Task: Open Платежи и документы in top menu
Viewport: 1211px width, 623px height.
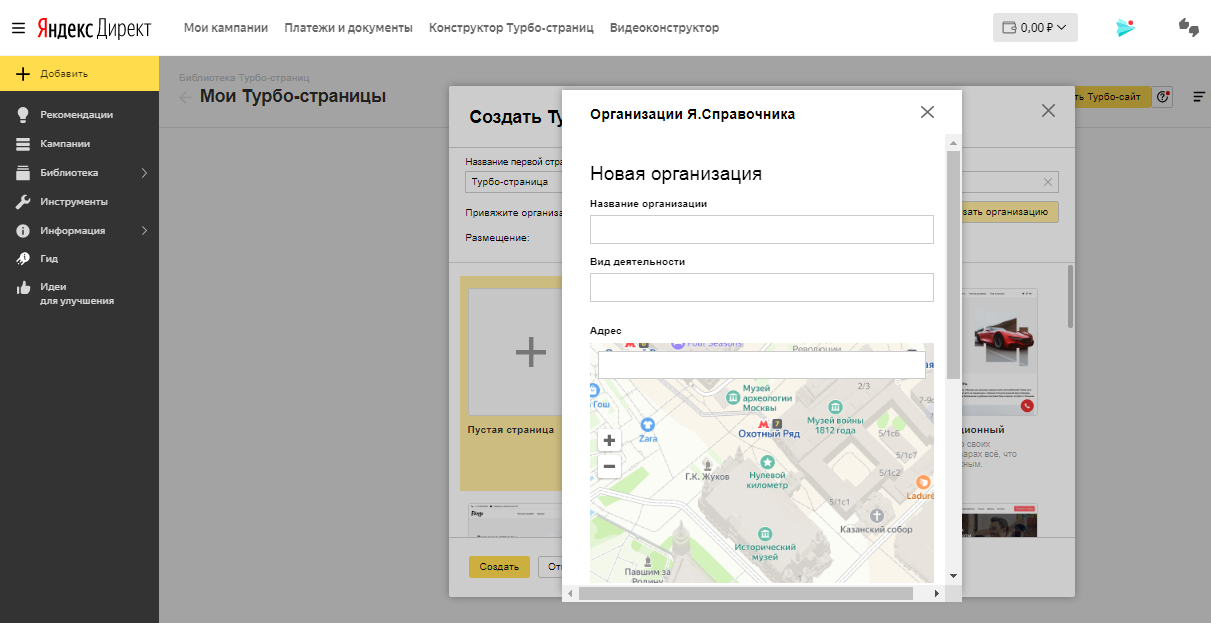Action: point(348,28)
